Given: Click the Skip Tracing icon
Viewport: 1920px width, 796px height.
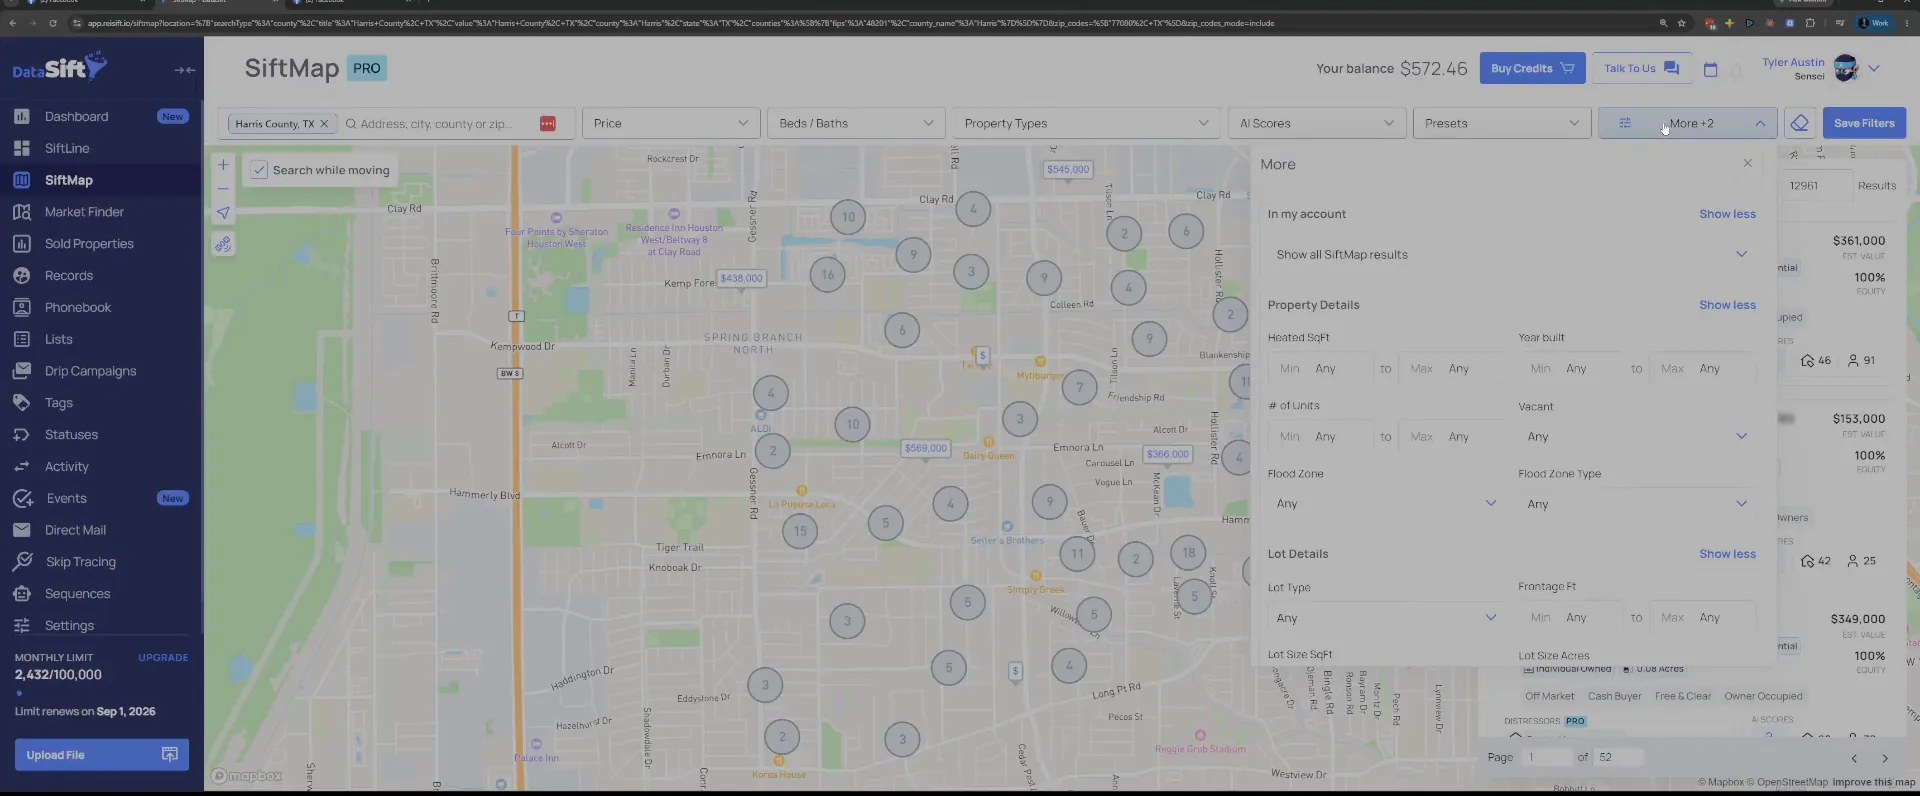Looking at the screenshot, I should 22,562.
